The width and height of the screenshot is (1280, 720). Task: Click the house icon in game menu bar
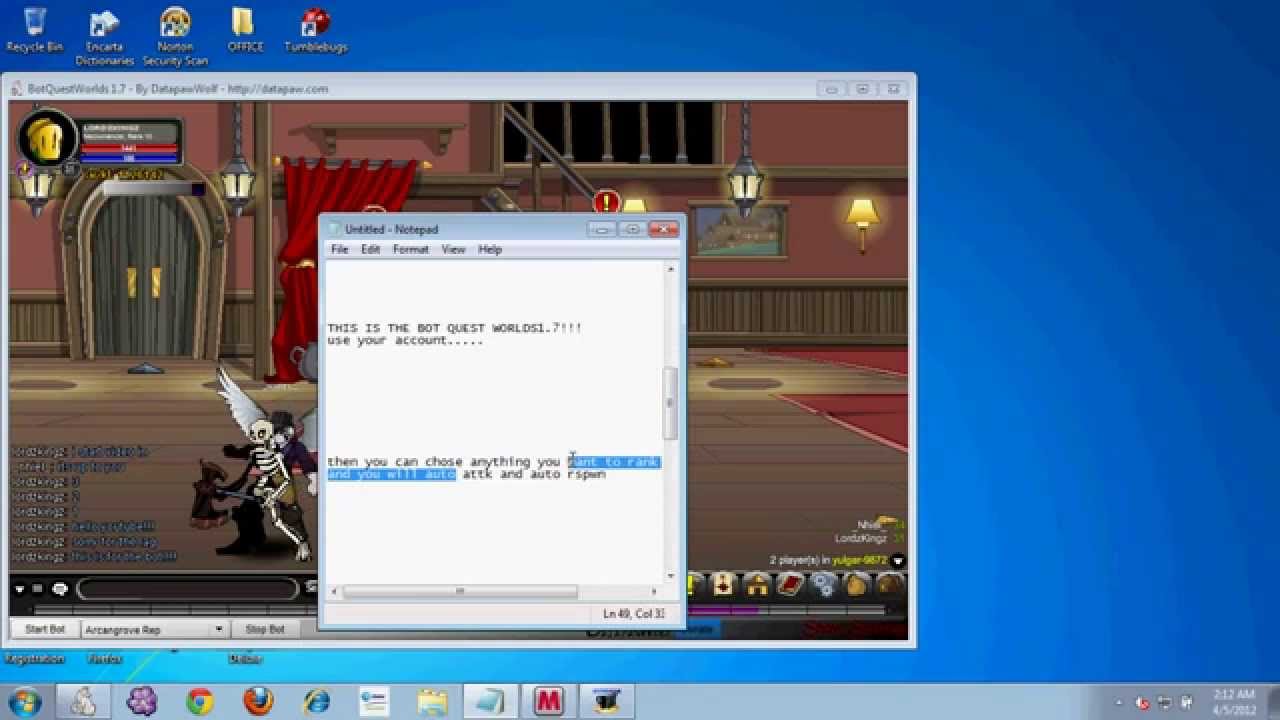tap(757, 586)
